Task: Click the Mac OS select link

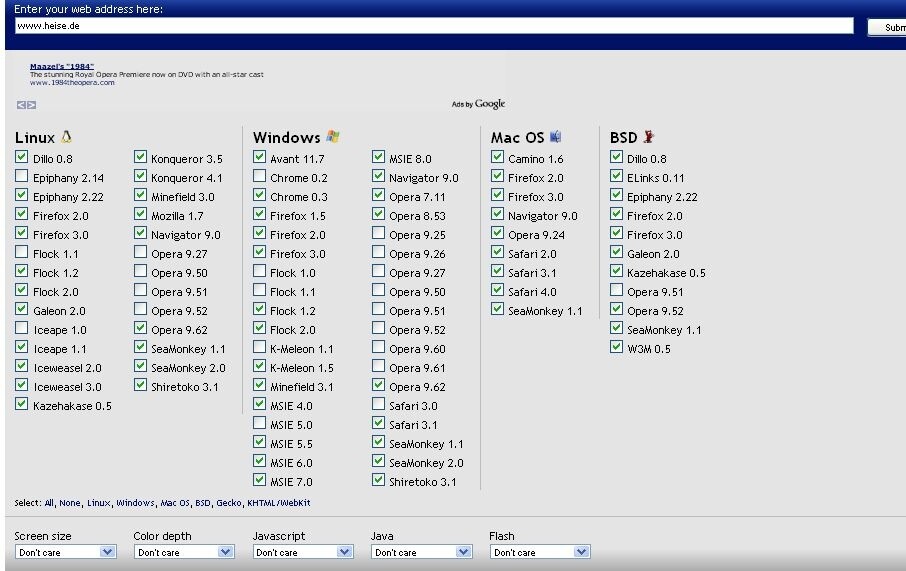Action: point(174,503)
